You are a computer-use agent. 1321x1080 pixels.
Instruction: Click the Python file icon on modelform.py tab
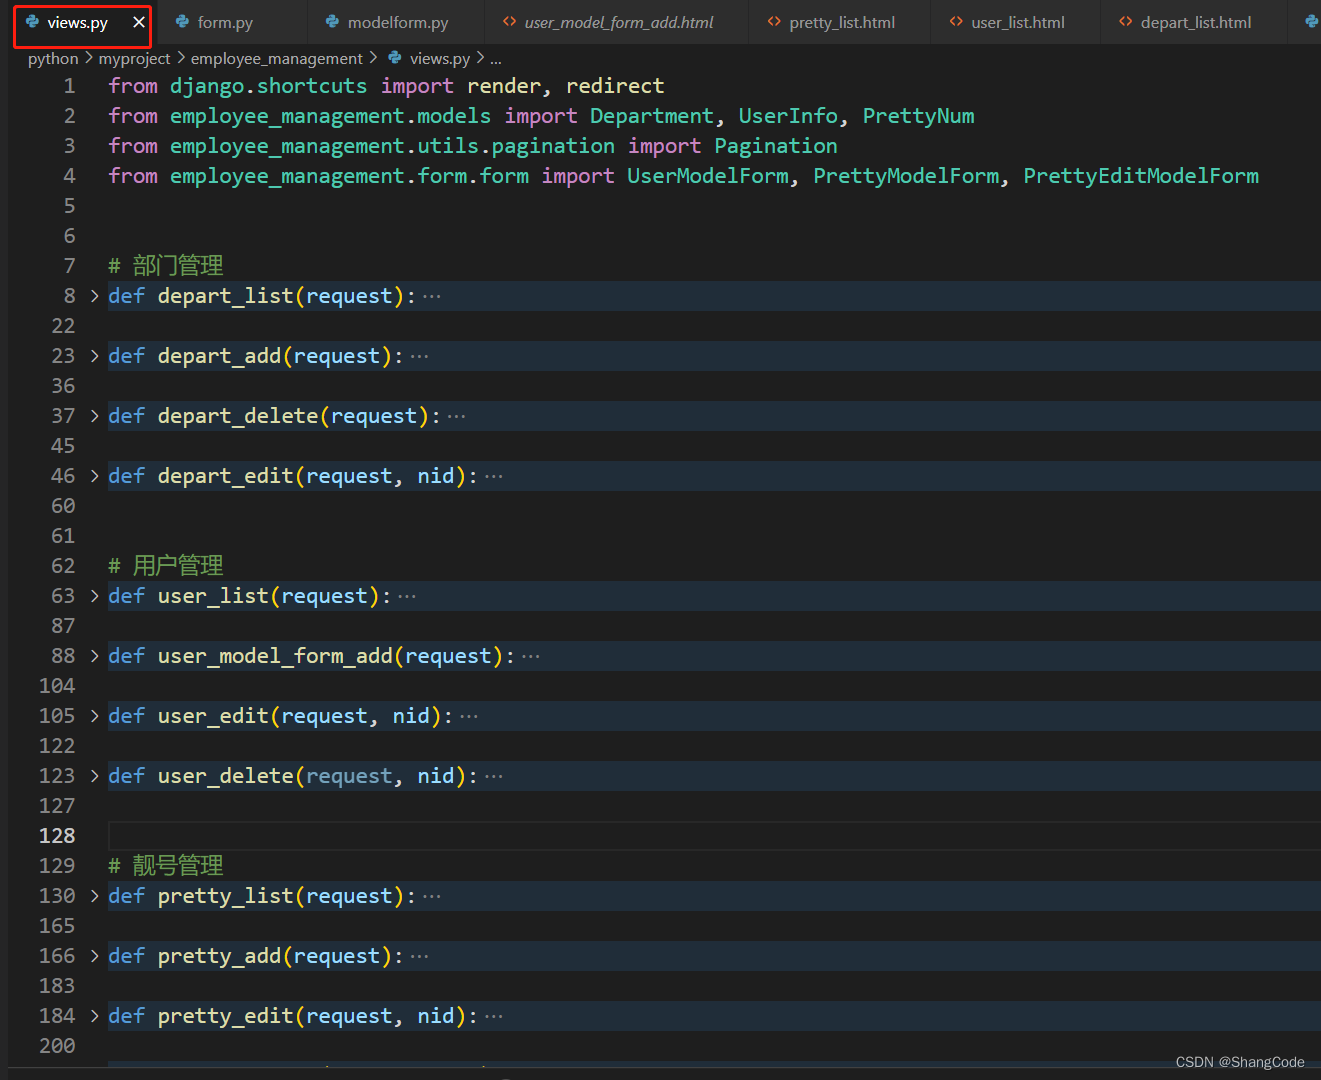click(x=332, y=21)
